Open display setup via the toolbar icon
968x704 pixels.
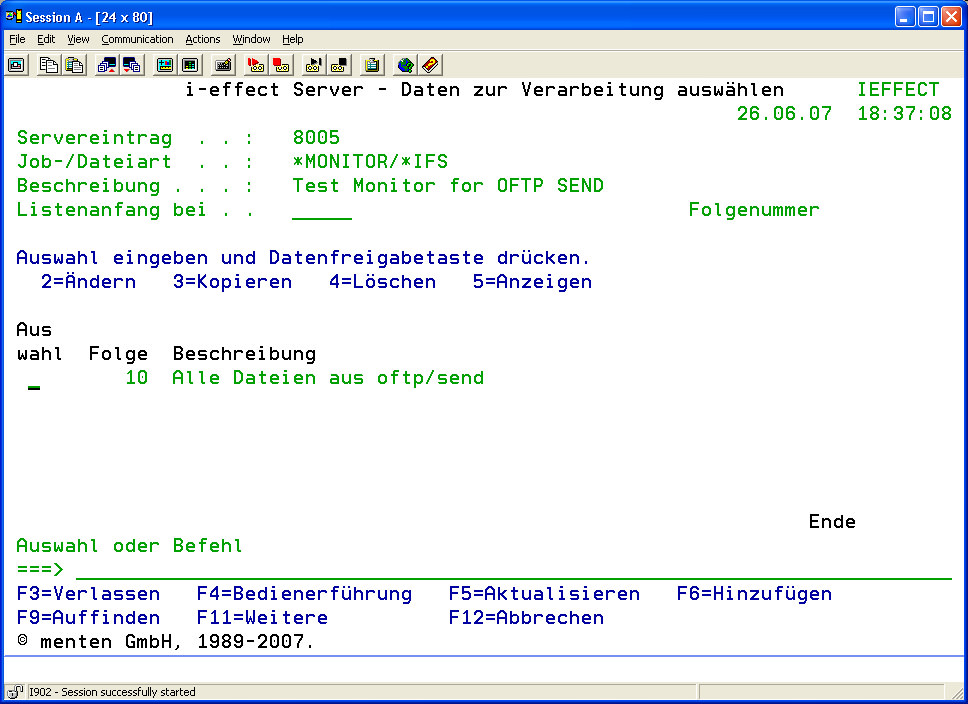pos(165,65)
